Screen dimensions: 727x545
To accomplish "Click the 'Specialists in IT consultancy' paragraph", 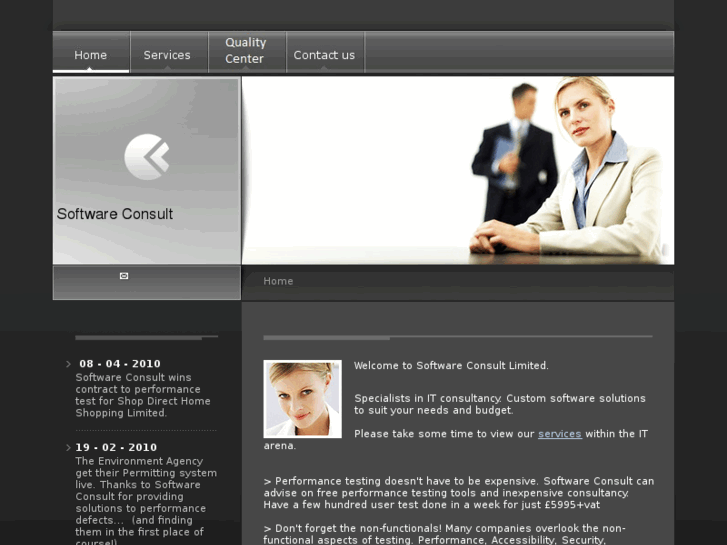I will pos(500,404).
